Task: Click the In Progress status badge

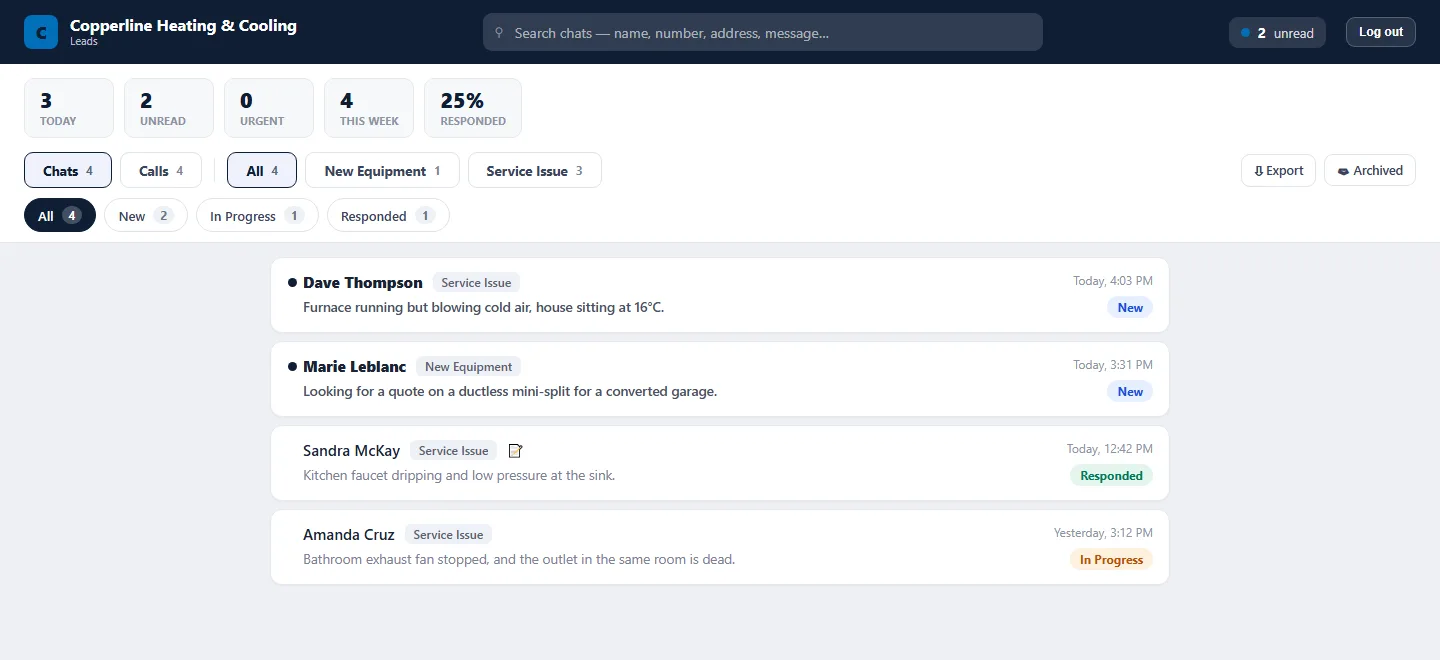Action: 1111,560
